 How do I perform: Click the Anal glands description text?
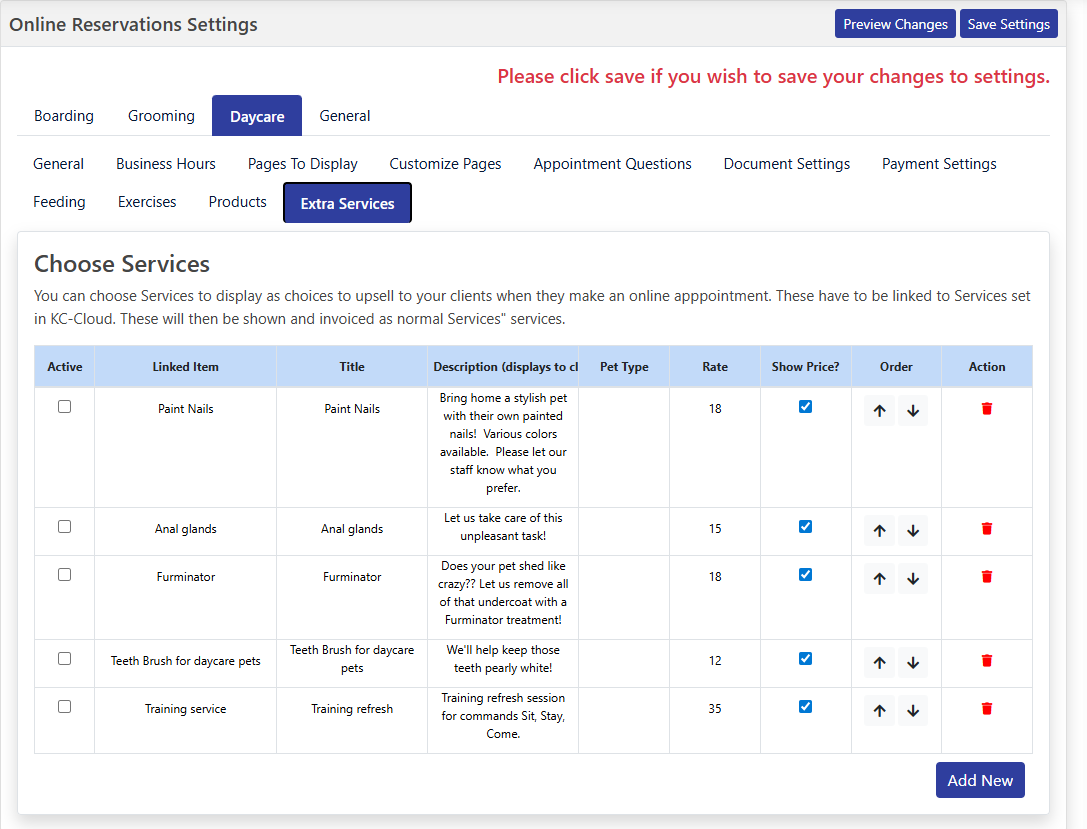(x=503, y=527)
